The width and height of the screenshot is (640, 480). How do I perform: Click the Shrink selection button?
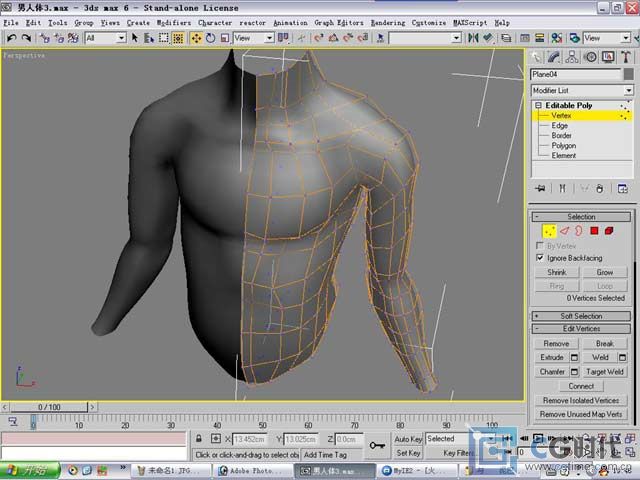pyautogui.click(x=557, y=272)
